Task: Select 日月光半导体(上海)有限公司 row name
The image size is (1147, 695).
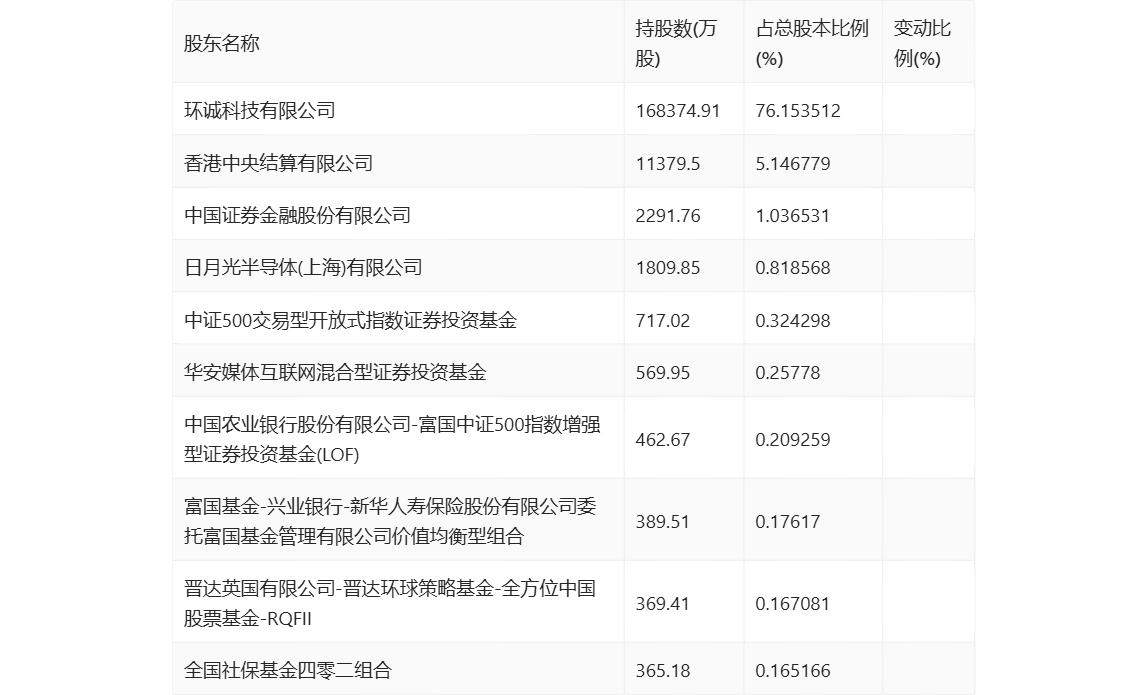Action: point(303,268)
